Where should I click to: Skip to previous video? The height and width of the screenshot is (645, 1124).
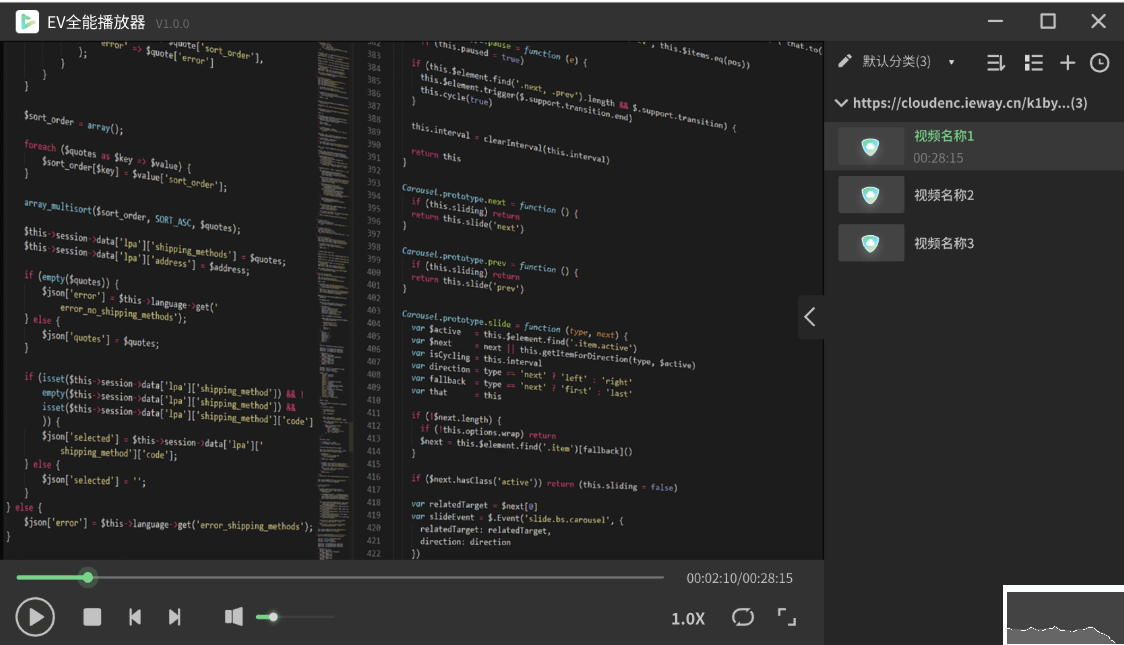coord(135,617)
